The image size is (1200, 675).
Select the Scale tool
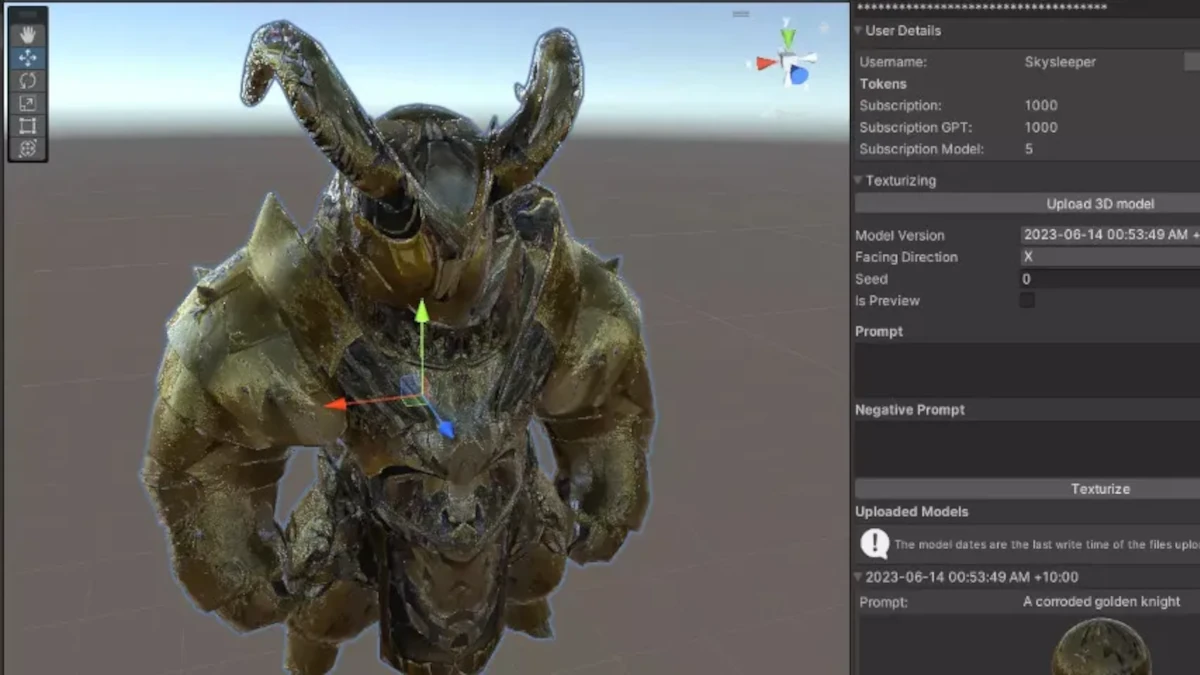(28, 103)
